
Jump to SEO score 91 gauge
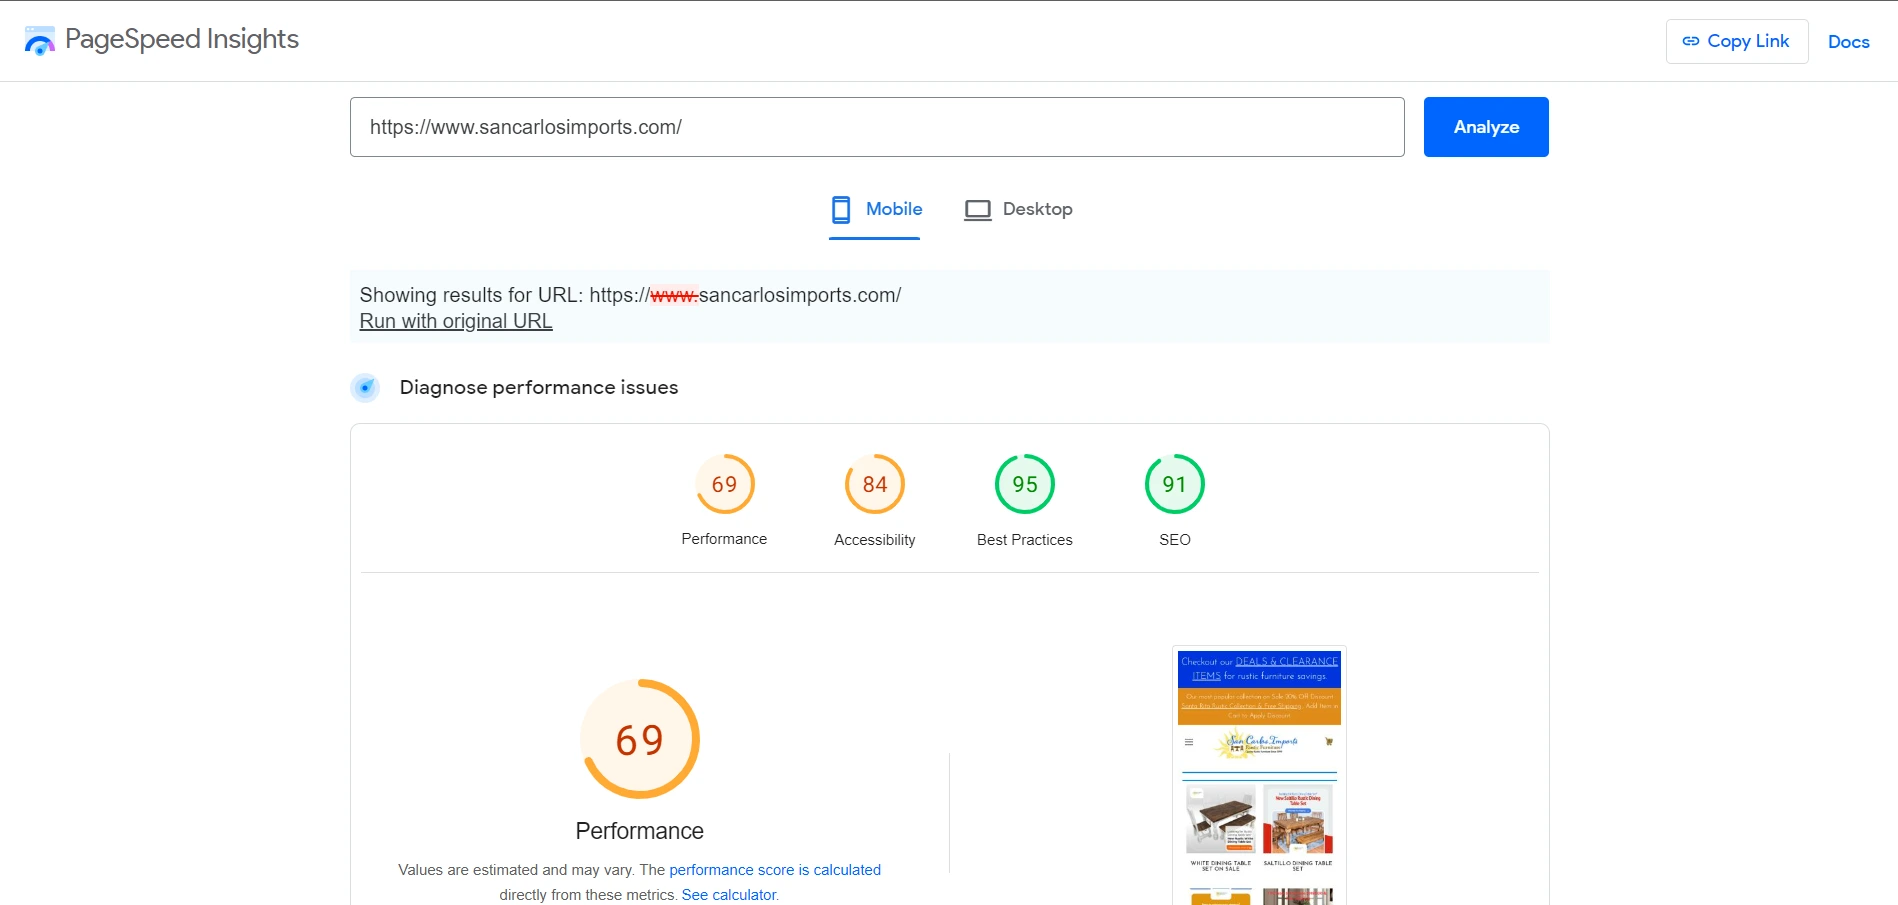coord(1175,484)
